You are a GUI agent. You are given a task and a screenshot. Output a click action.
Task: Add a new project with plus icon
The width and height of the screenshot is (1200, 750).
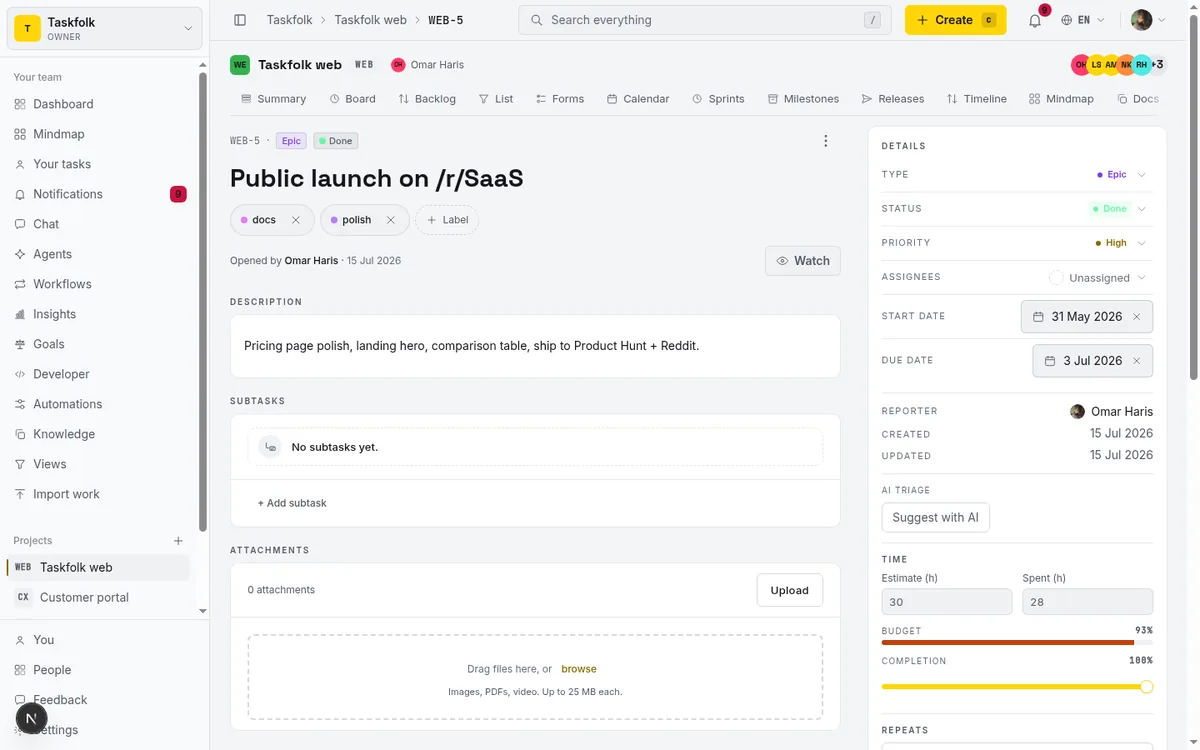pos(178,541)
